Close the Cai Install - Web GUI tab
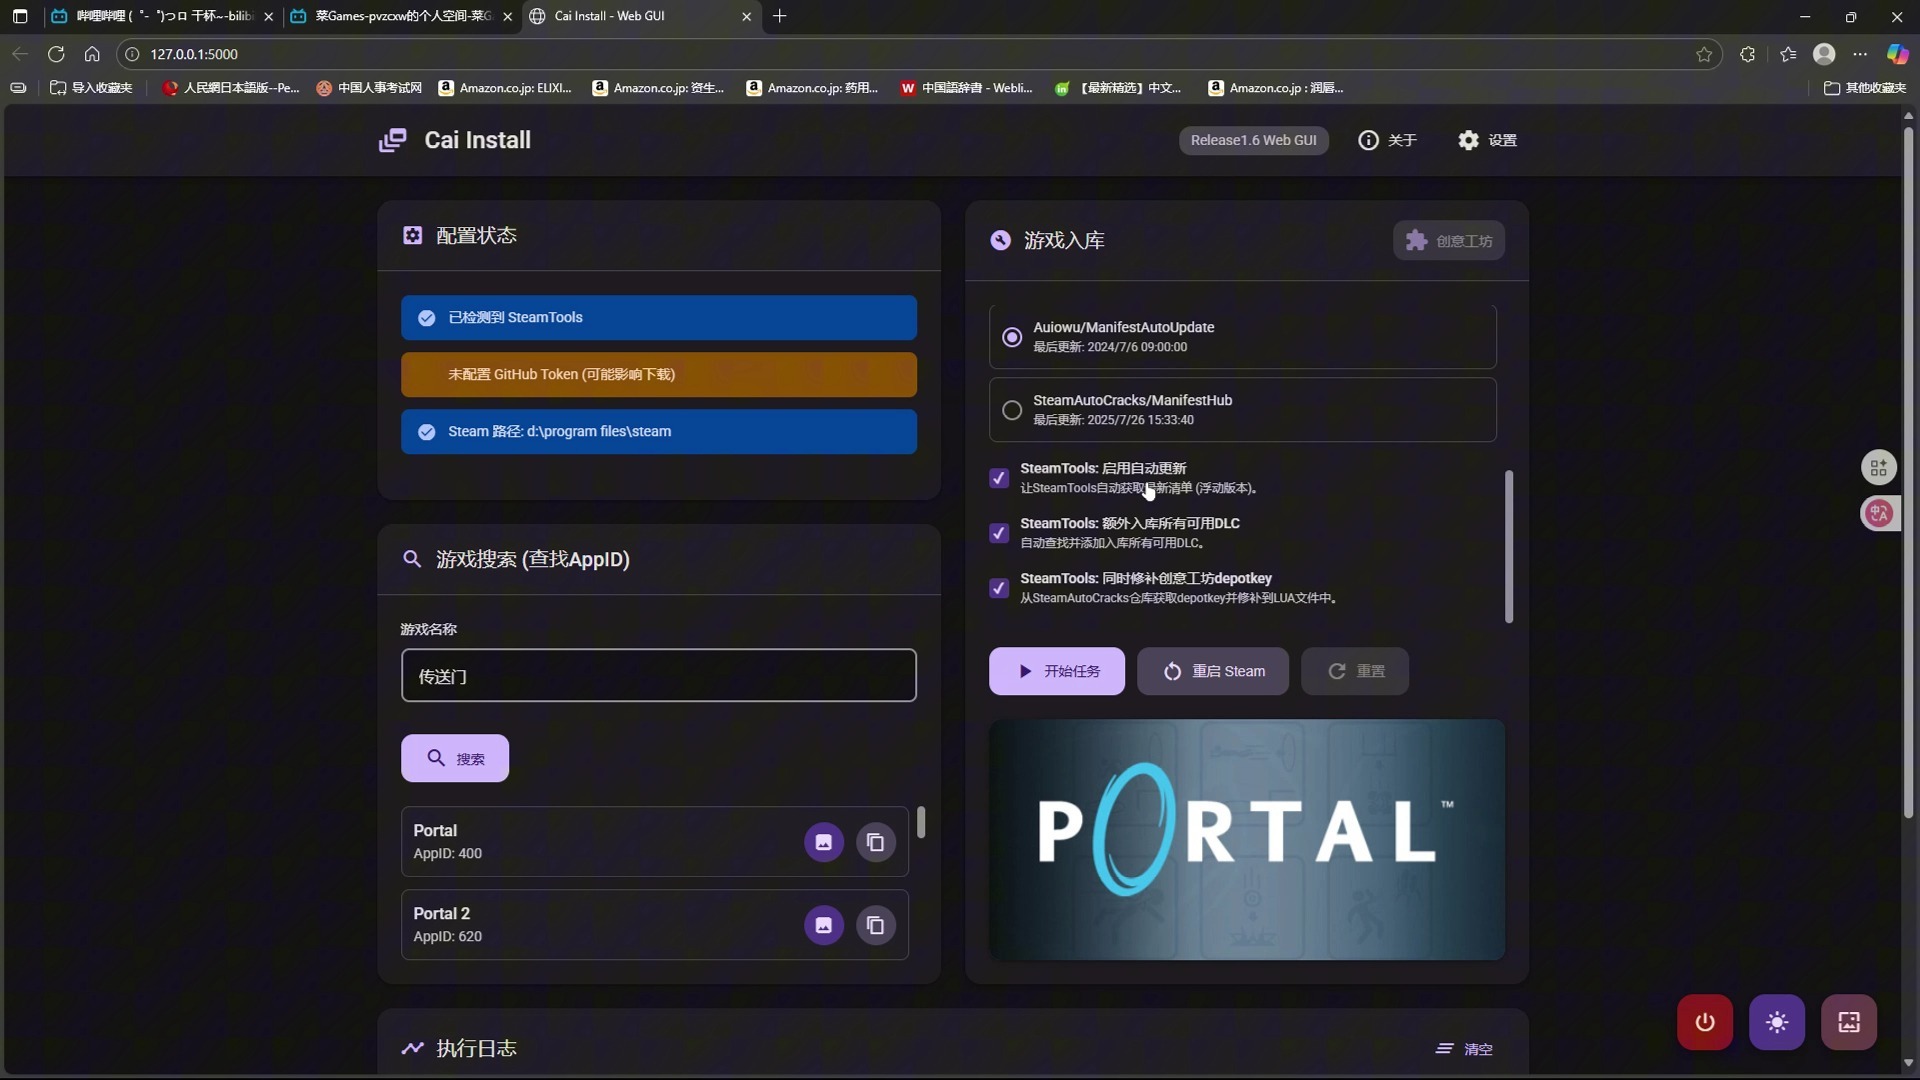Viewport: 1920px width, 1080px height. pyautogui.click(x=746, y=17)
